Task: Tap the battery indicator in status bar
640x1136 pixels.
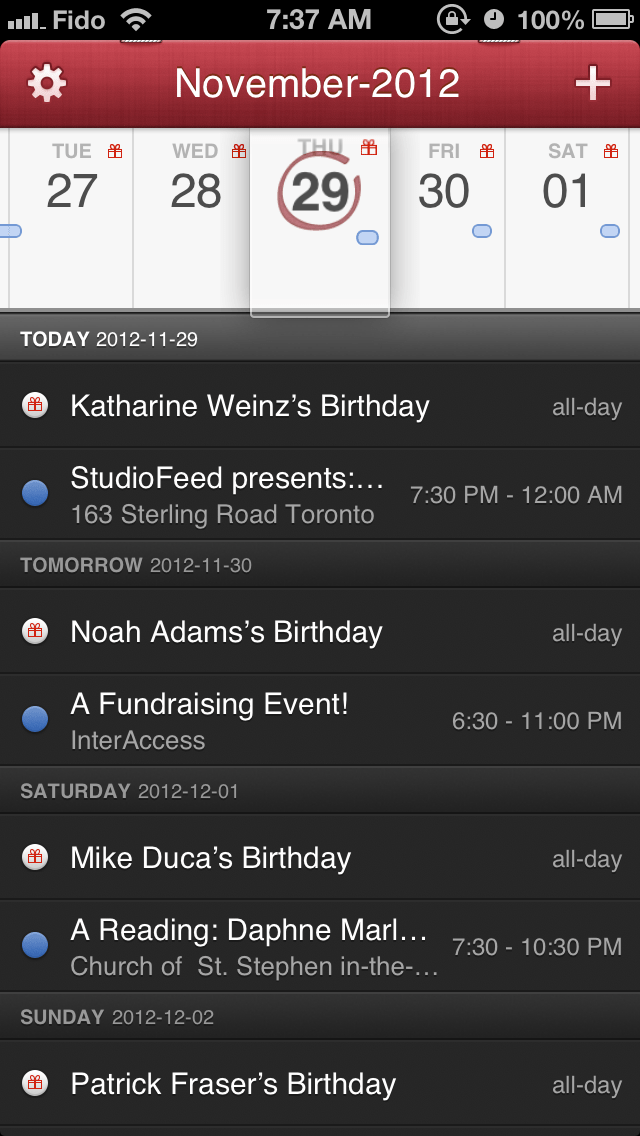Action: pyautogui.click(x=611, y=19)
